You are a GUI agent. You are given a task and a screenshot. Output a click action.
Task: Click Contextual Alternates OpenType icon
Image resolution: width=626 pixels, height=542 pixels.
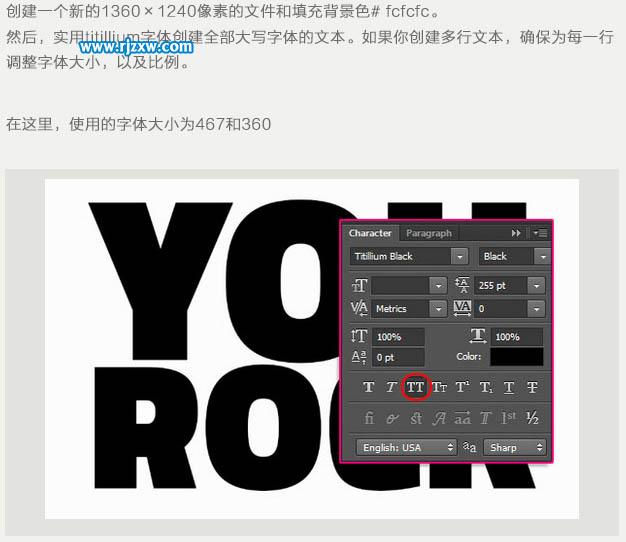click(x=392, y=418)
